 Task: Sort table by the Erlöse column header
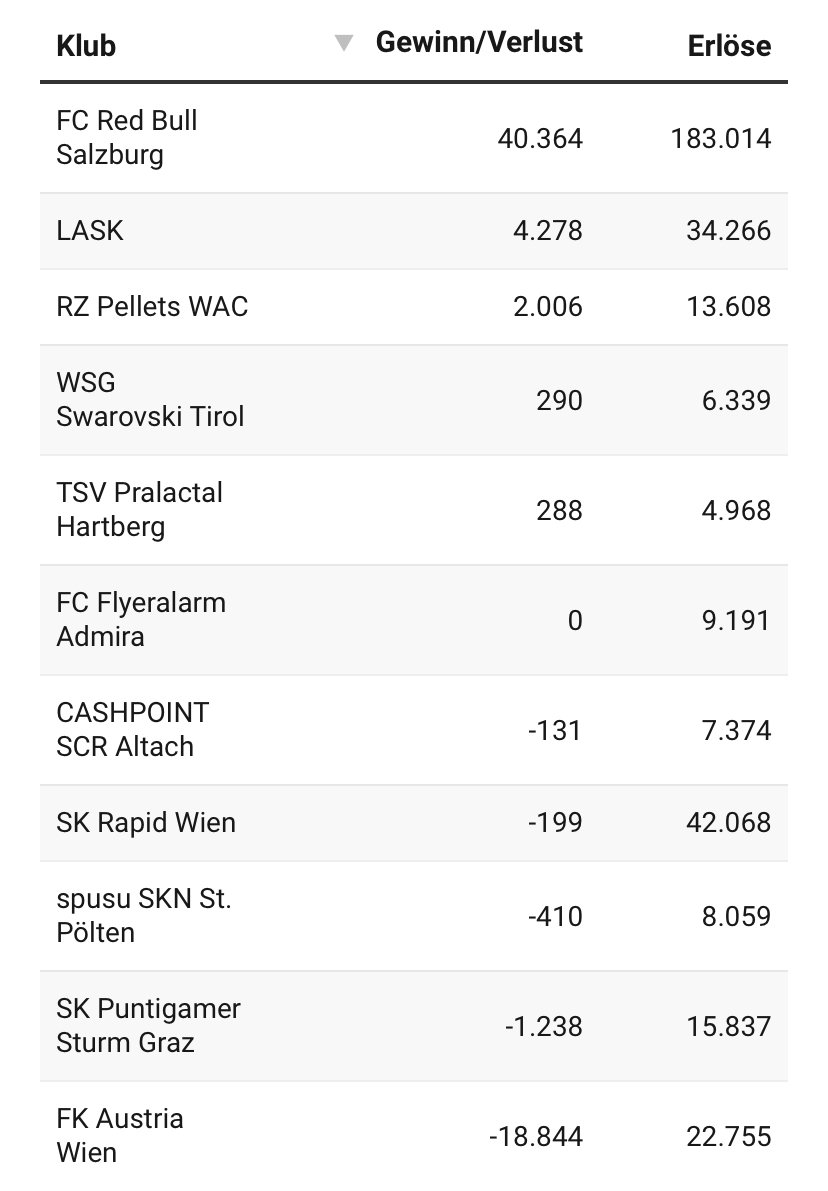click(729, 46)
